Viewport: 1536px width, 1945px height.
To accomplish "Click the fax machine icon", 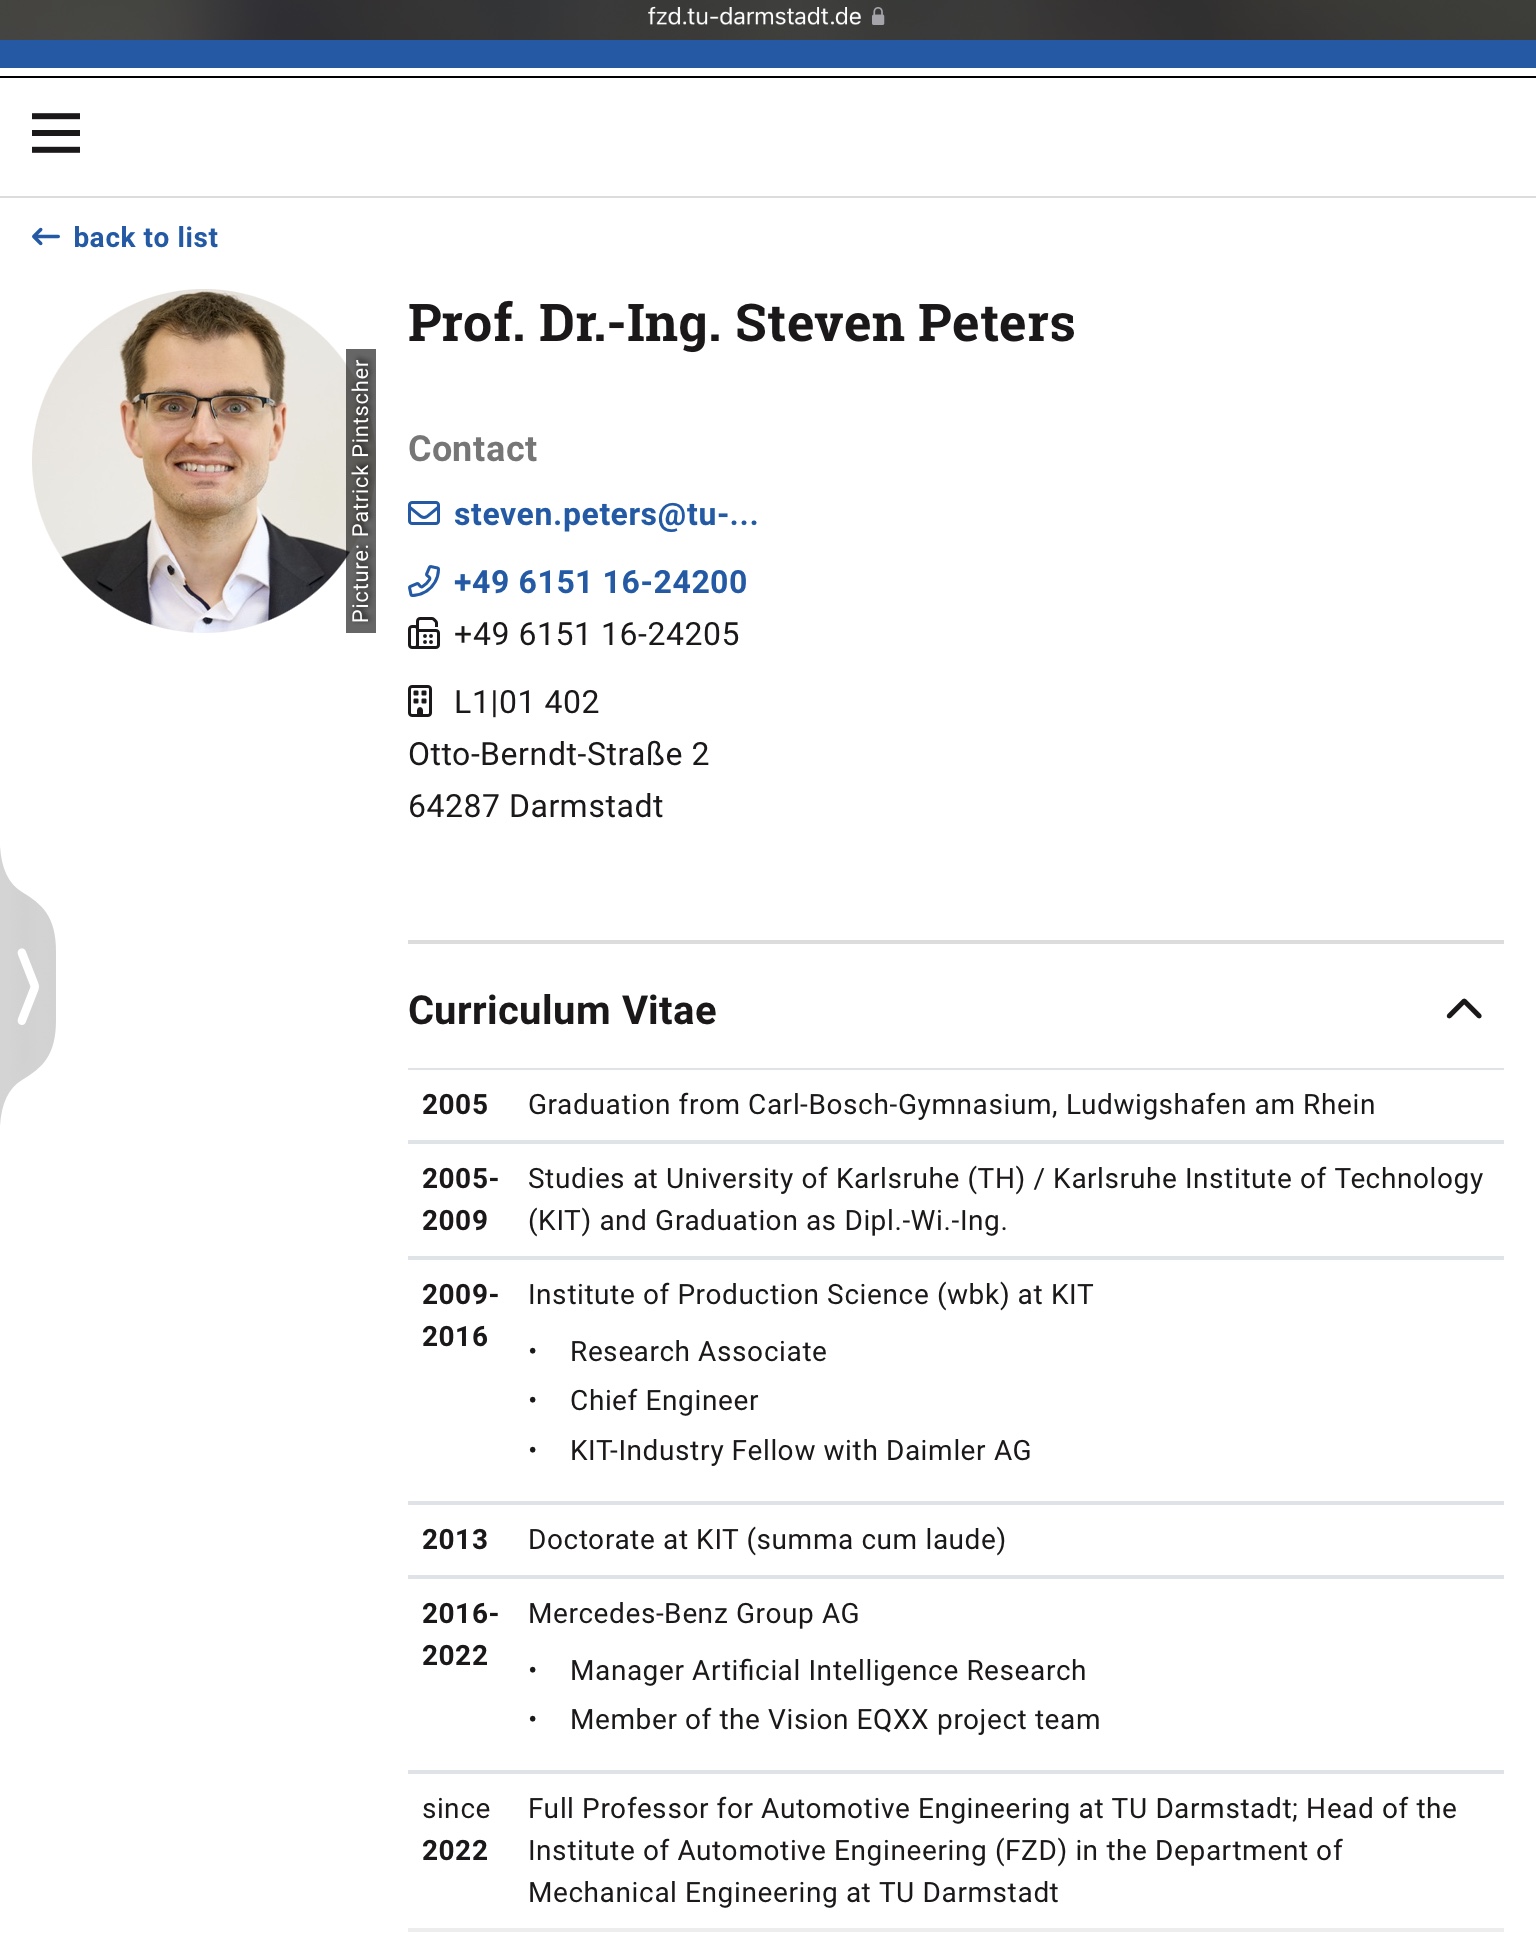I will 424,634.
